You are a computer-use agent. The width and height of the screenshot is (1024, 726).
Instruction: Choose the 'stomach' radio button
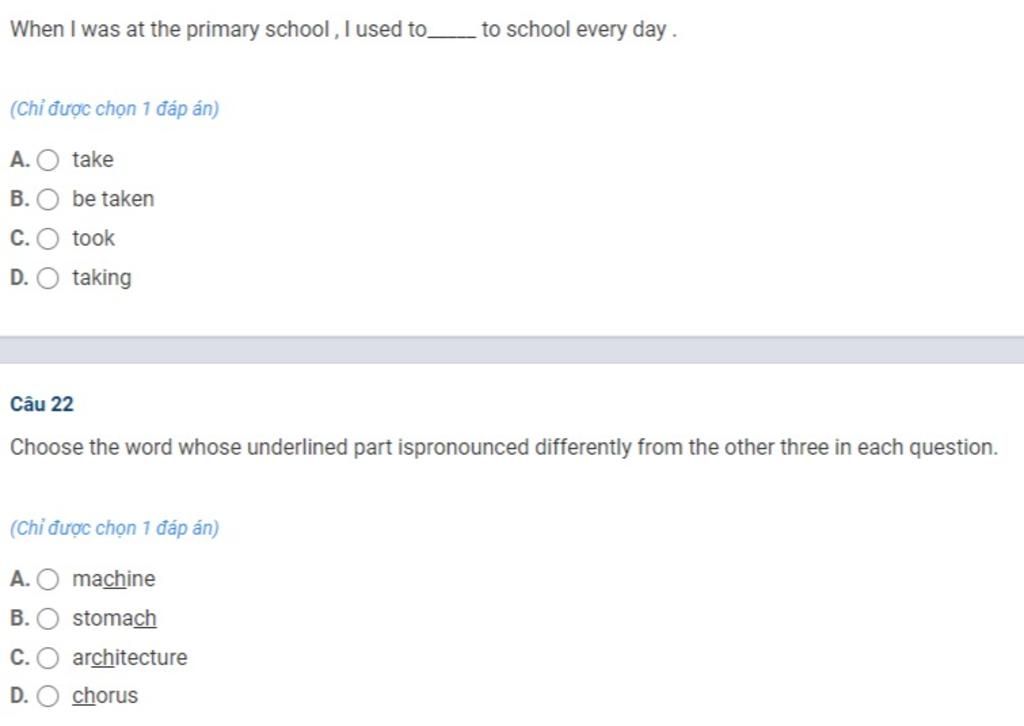click(x=48, y=618)
